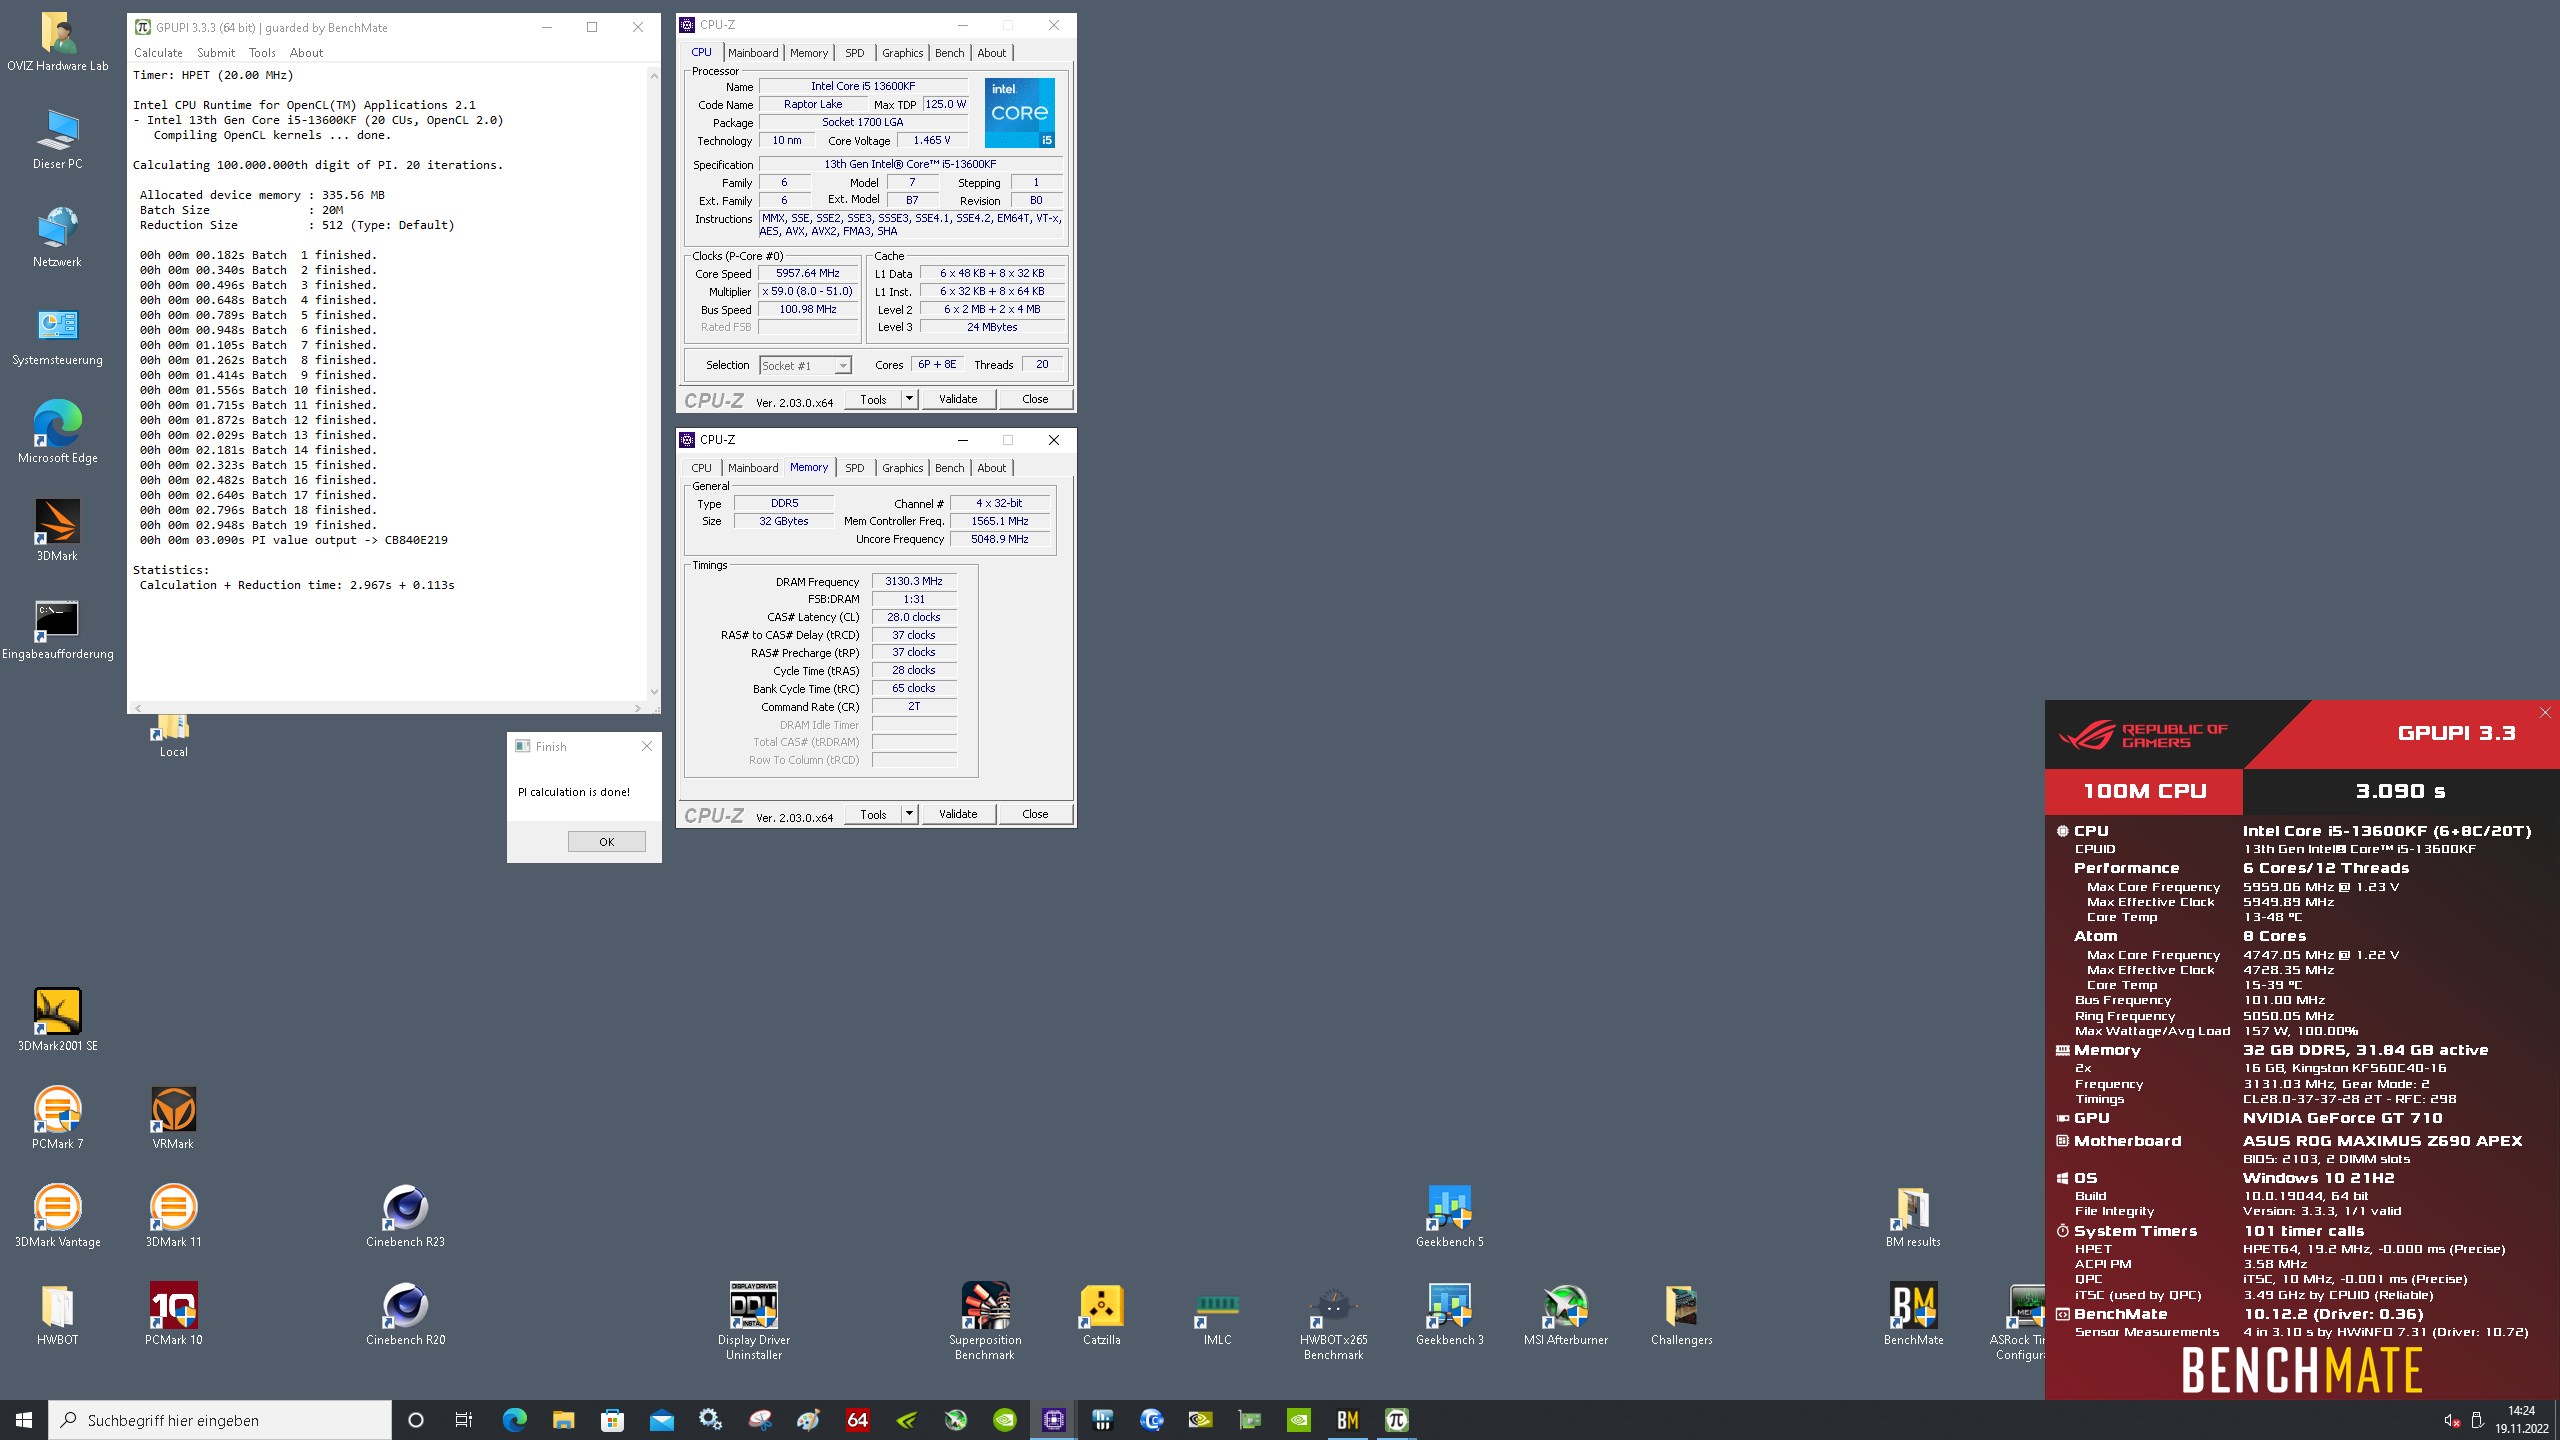Launch Geekbench 5 shortcut
Screen dimensions: 2560x1440
(x=1449, y=1217)
